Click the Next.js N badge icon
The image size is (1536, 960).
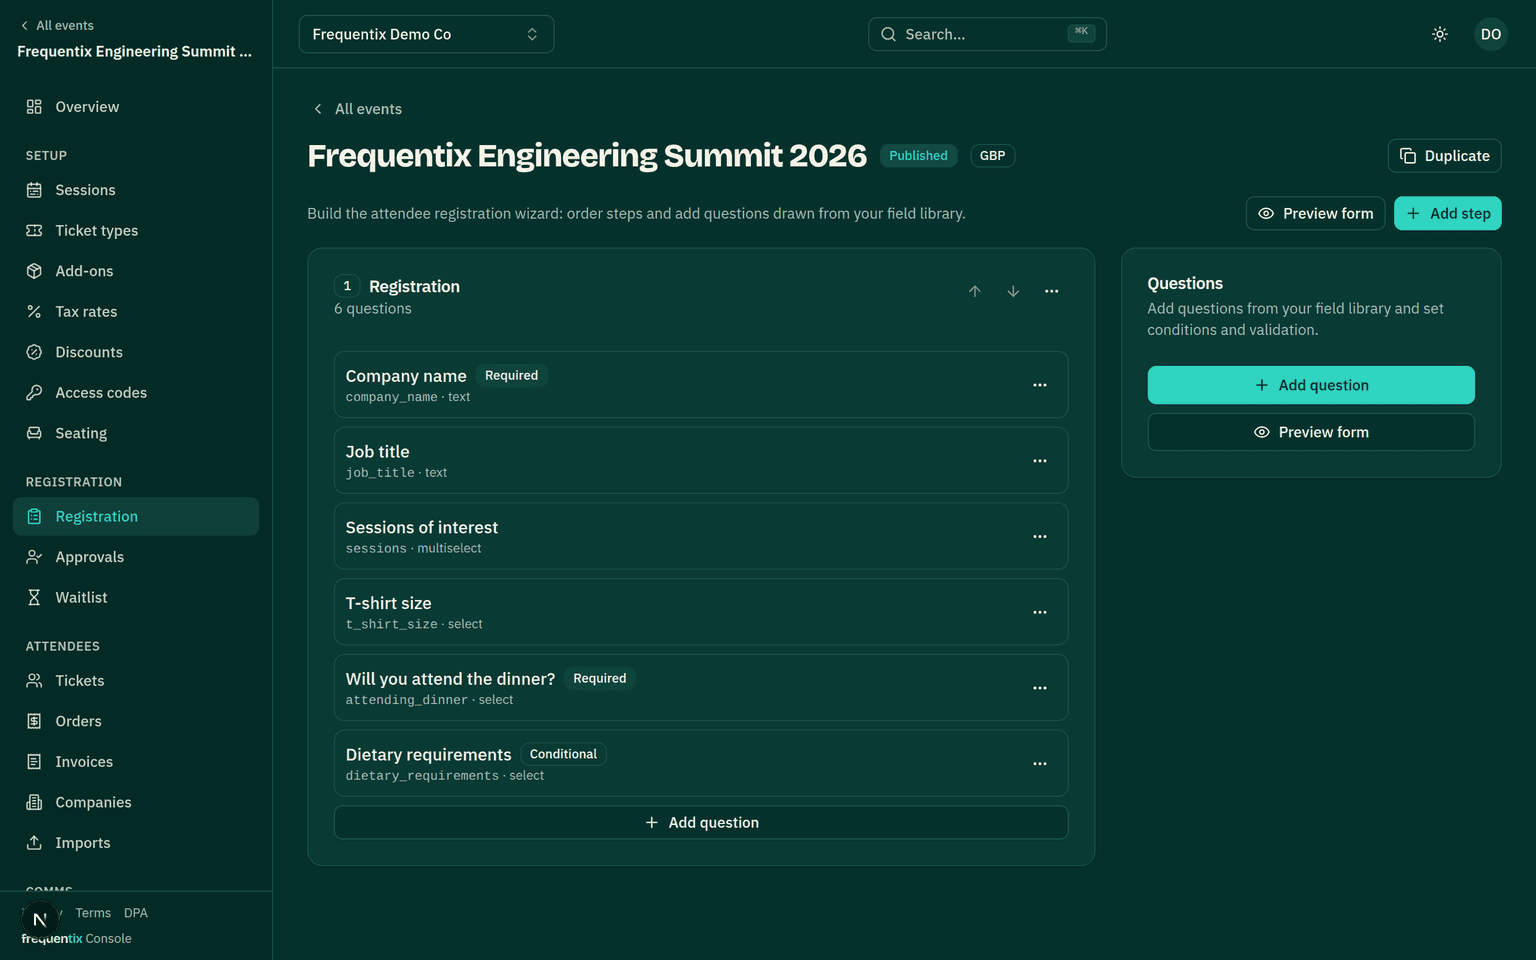pyautogui.click(x=40, y=920)
